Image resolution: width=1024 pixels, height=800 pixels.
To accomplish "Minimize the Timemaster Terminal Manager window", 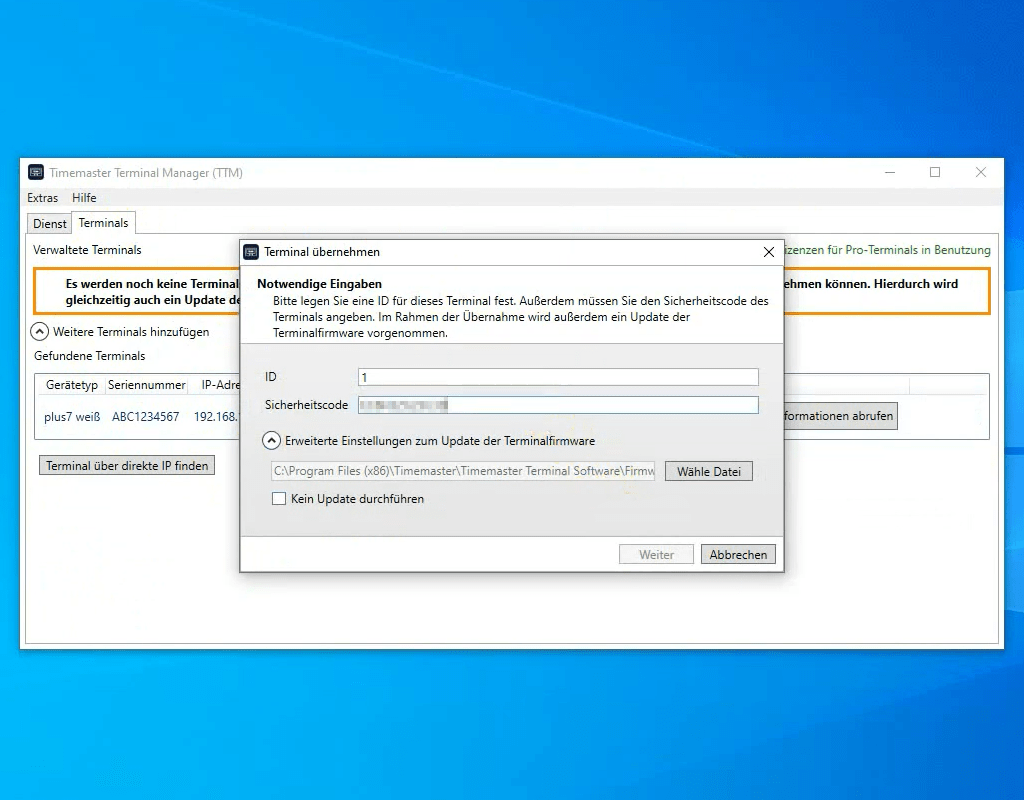I will tap(889, 172).
